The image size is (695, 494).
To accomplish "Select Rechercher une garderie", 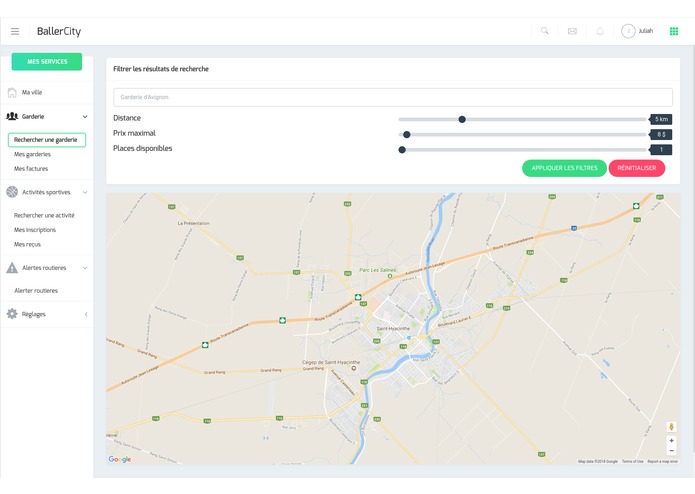I will tap(47, 140).
